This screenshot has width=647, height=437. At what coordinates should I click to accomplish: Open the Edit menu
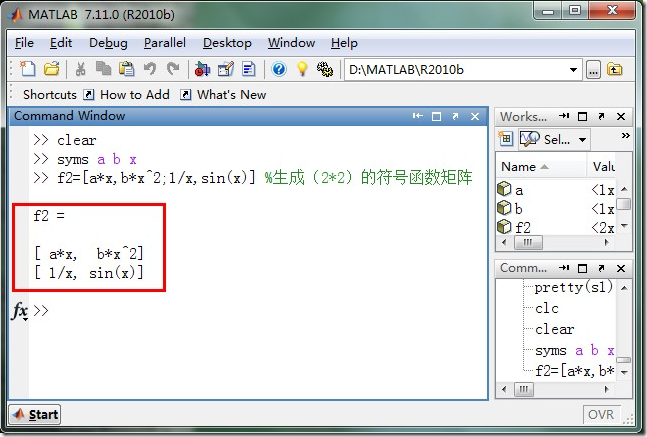(x=61, y=43)
